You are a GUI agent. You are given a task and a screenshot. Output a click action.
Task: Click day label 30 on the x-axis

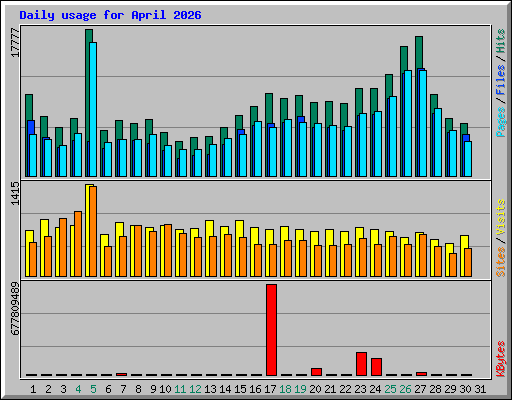pyautogui.click(x=465, y=389)
